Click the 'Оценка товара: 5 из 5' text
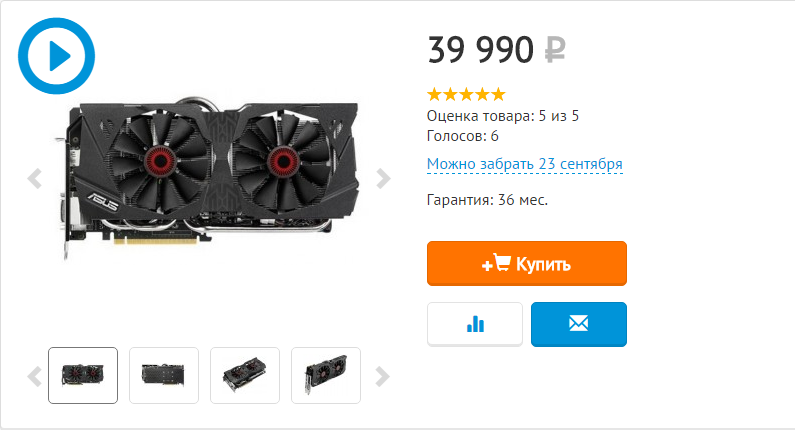 pos(502,116)
